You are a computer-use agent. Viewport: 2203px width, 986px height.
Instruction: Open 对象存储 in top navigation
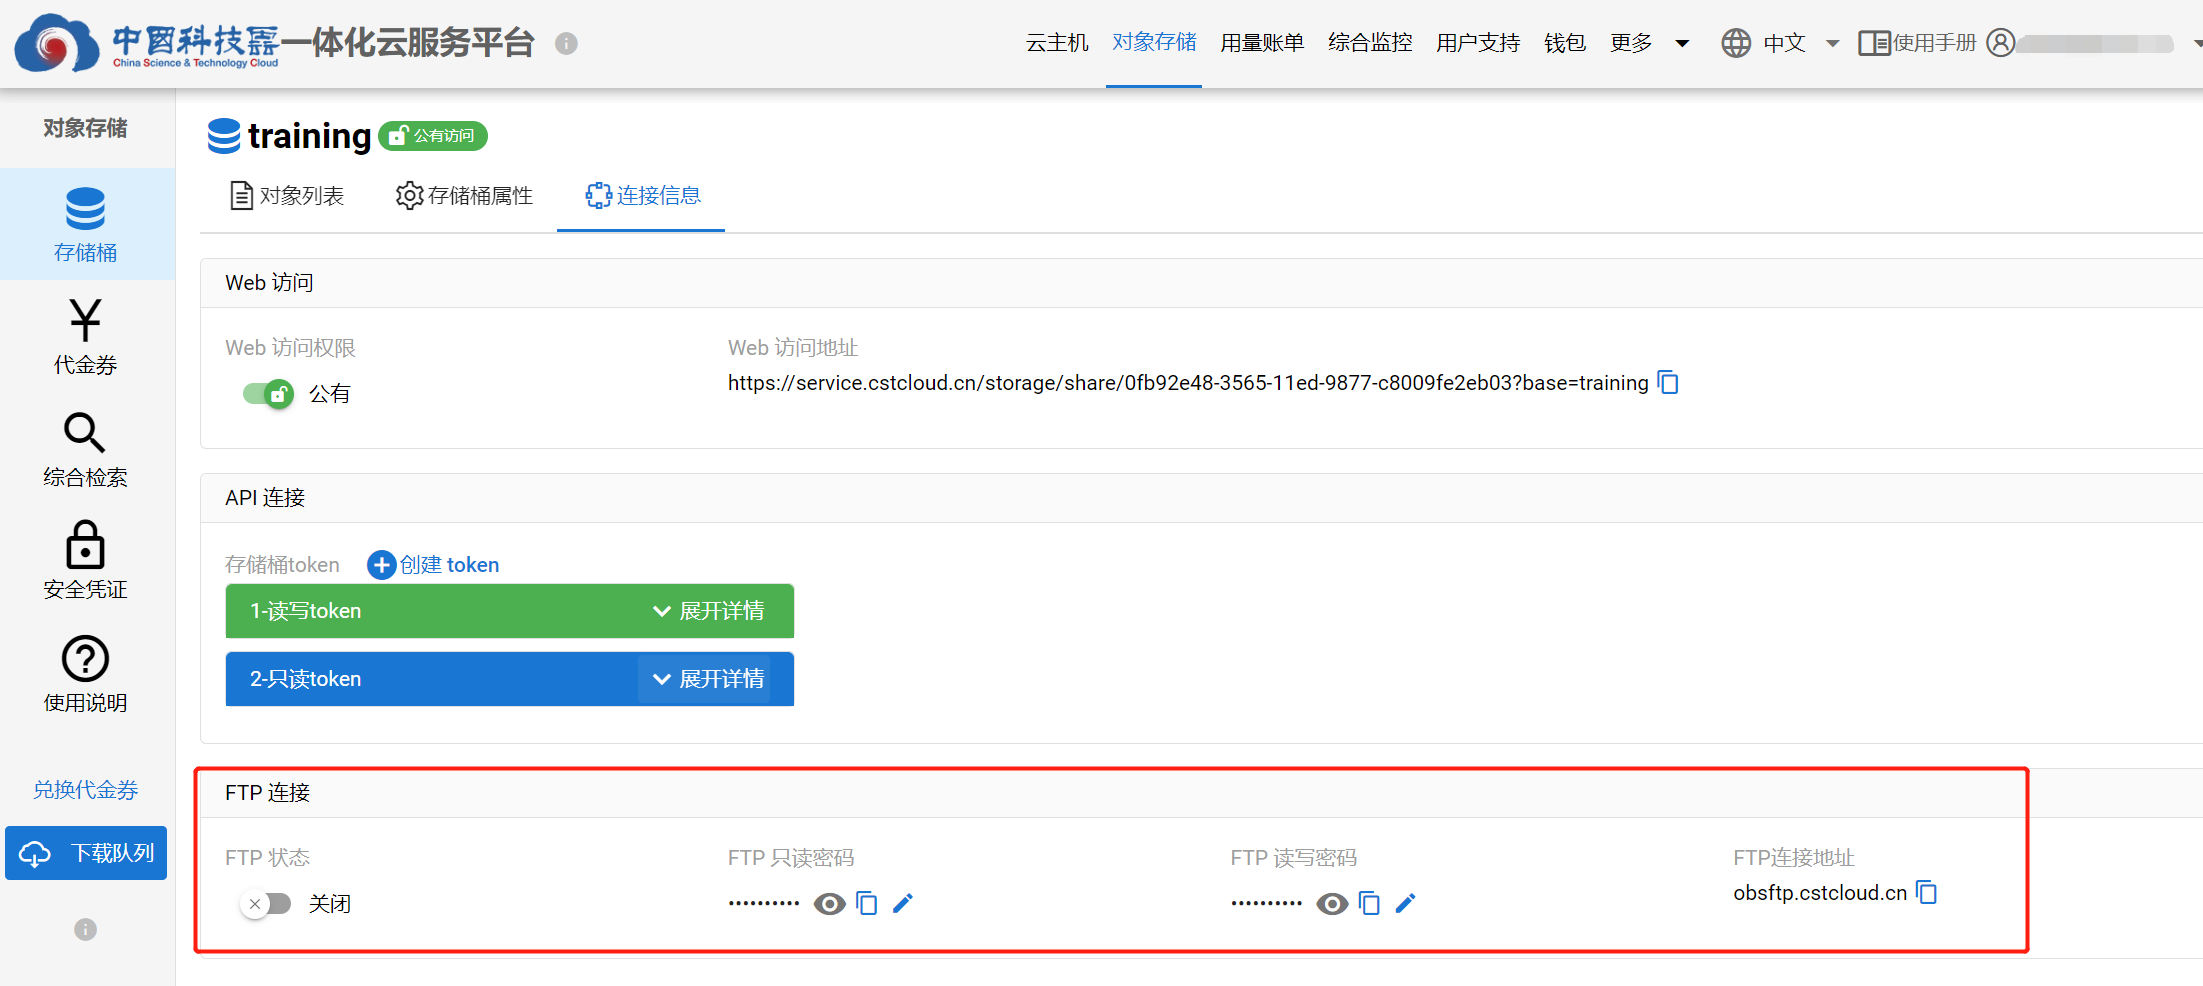[1154, 43]
